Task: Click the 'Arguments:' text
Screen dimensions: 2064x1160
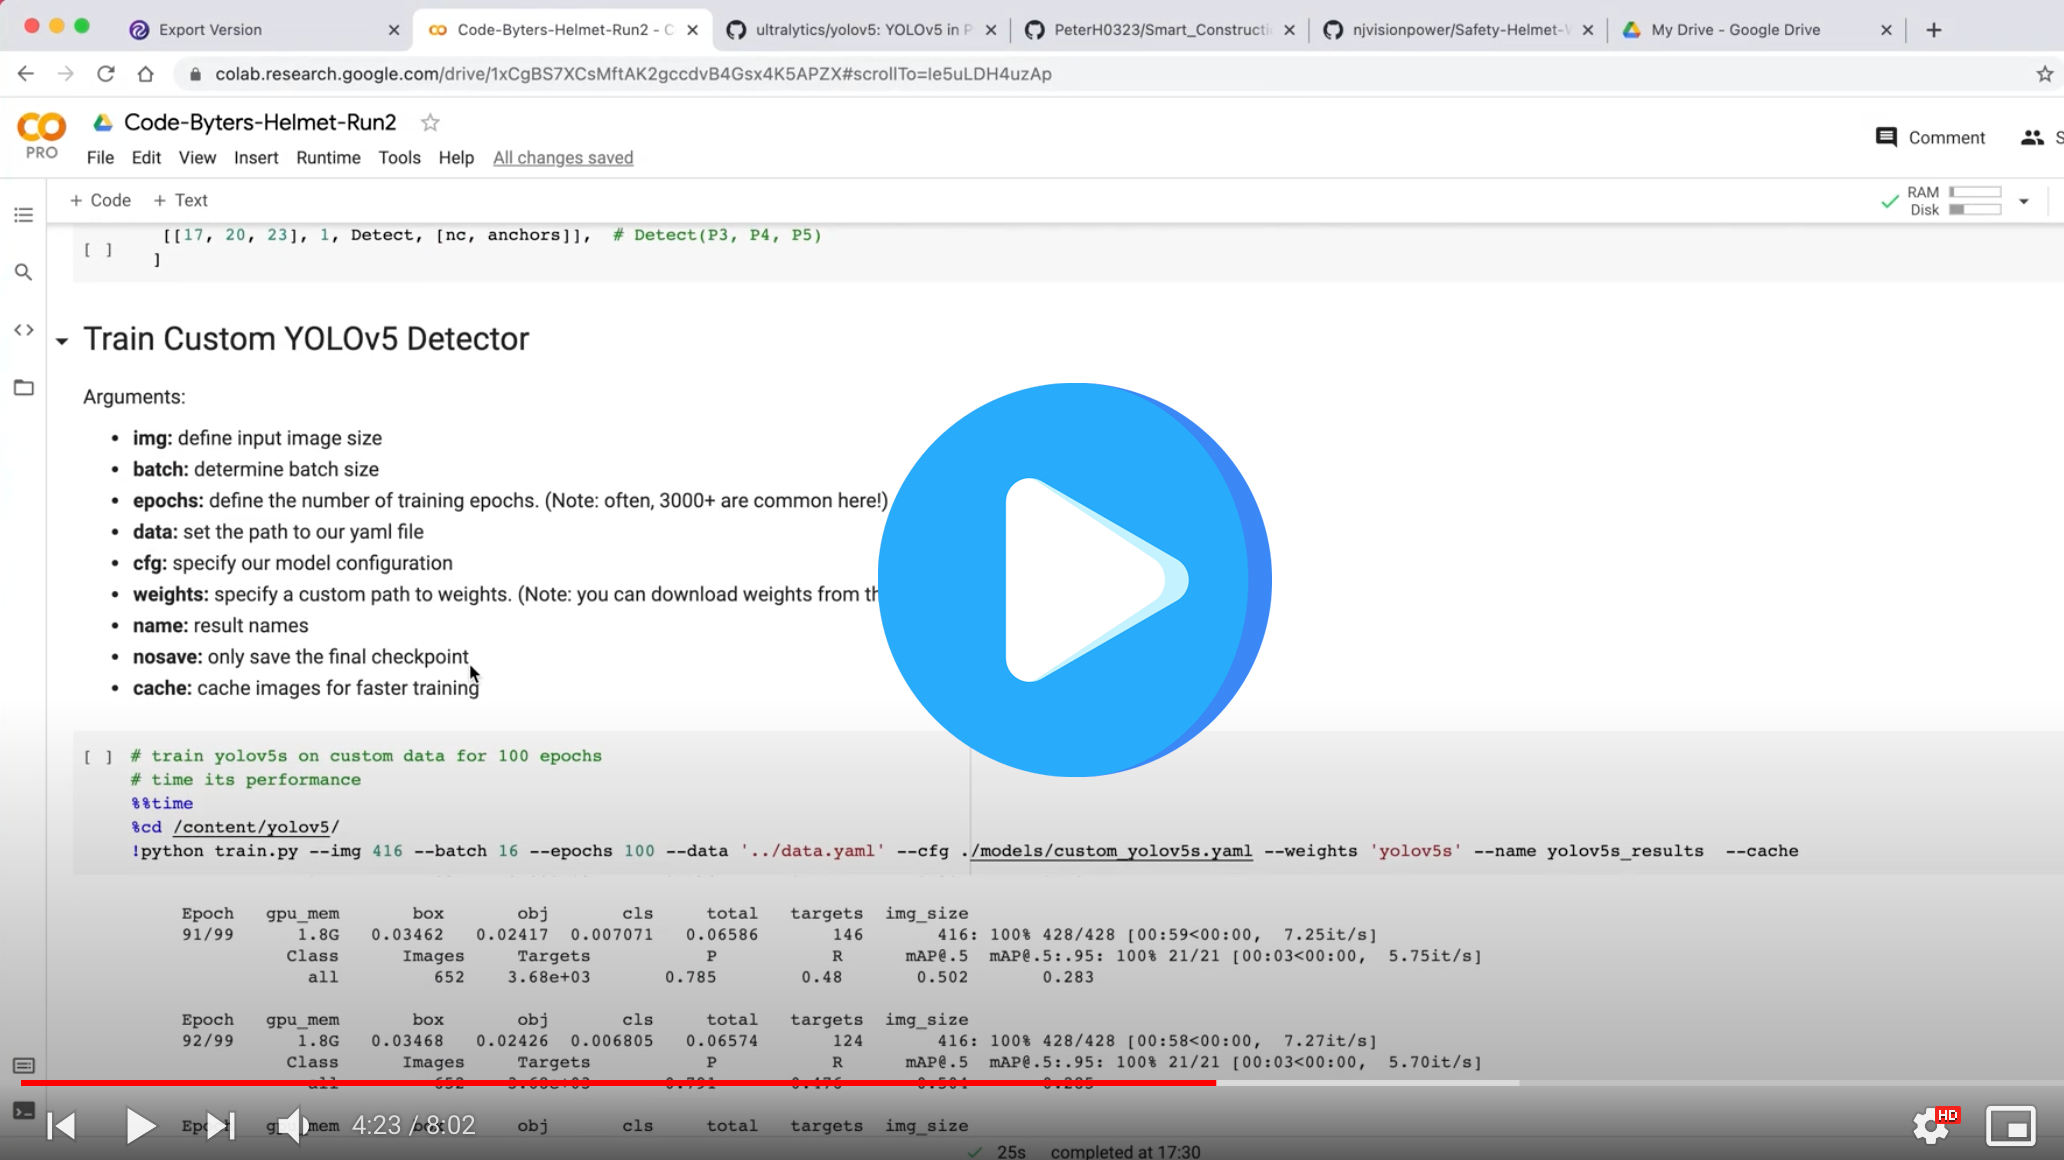Action: pos(134,397)
